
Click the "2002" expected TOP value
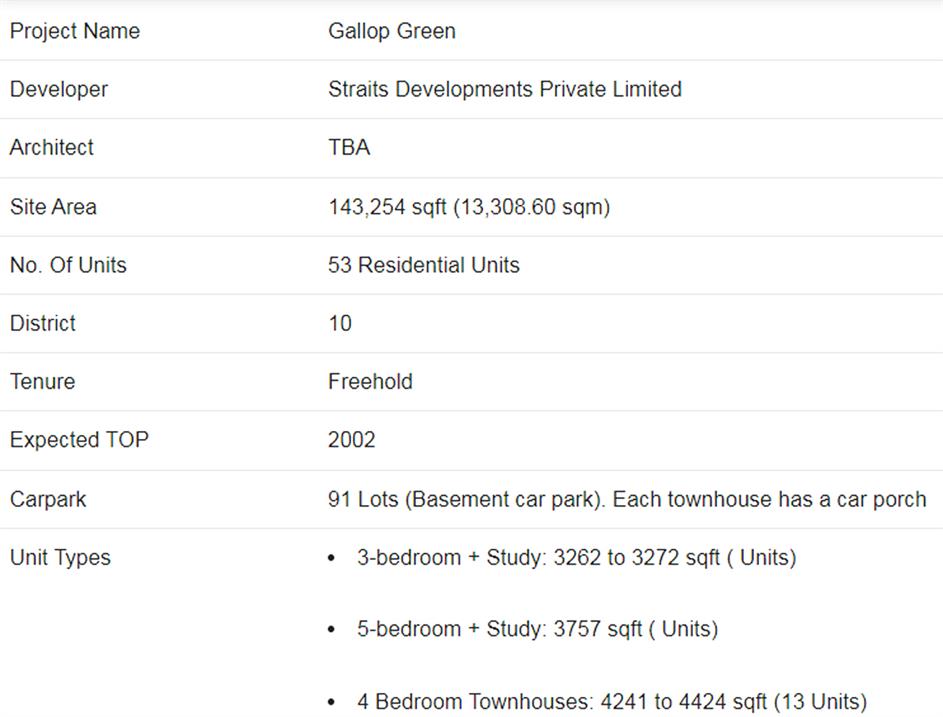[352, 440]
